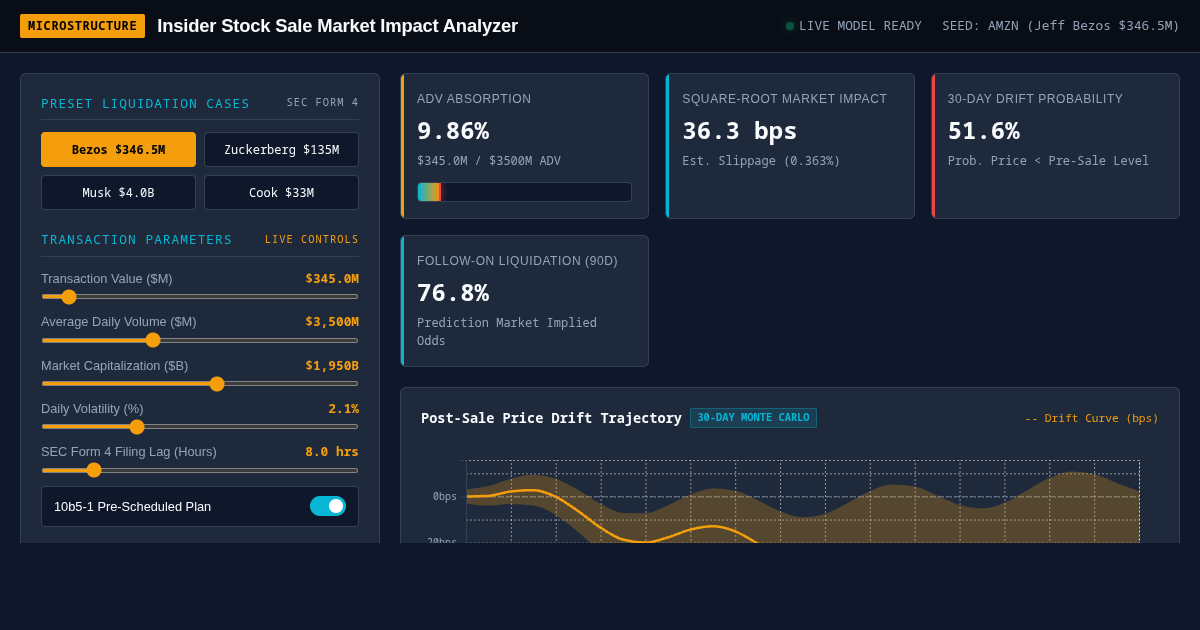
Task: Click the TRANSACTION PARAMETERS heading
Action: click(137, 240)
